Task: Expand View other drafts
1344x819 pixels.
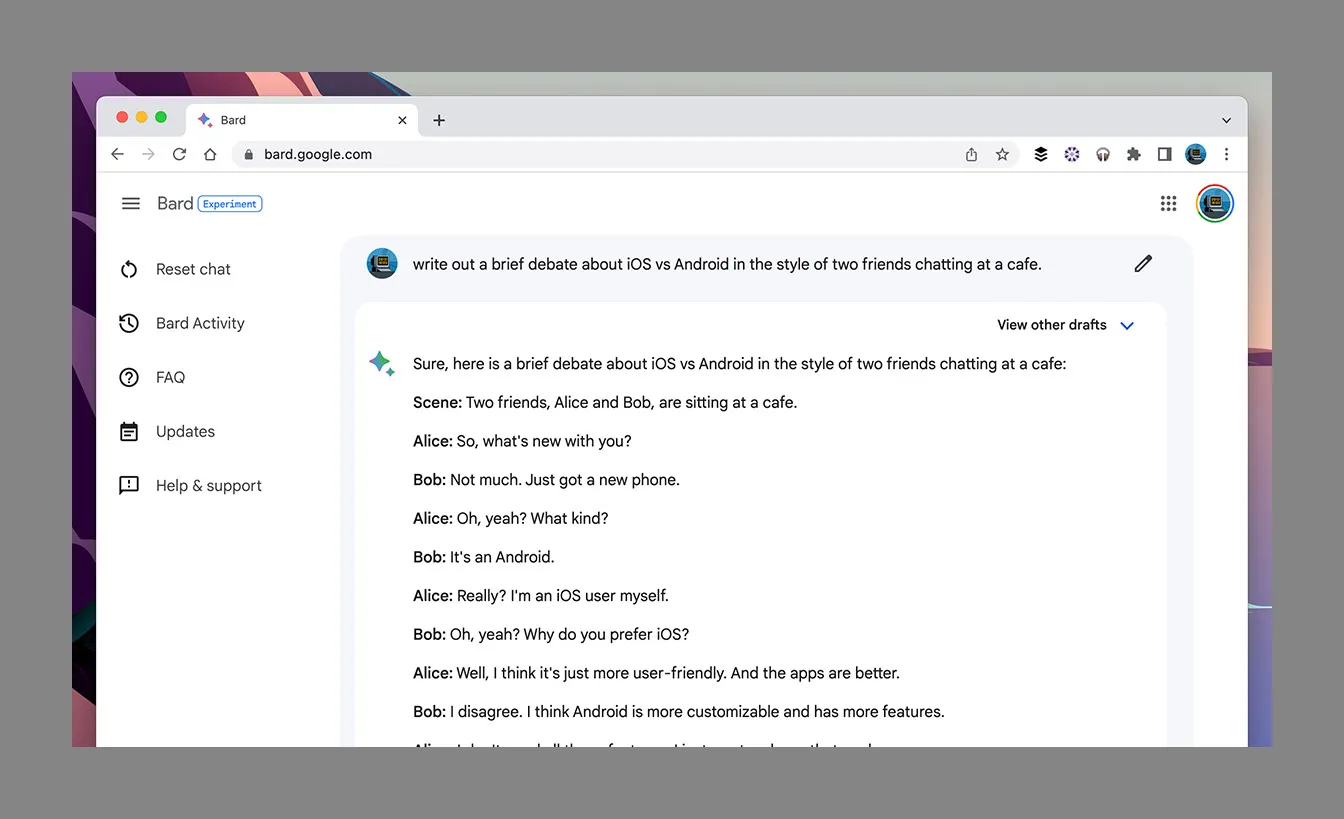Action: point(1065,324)
